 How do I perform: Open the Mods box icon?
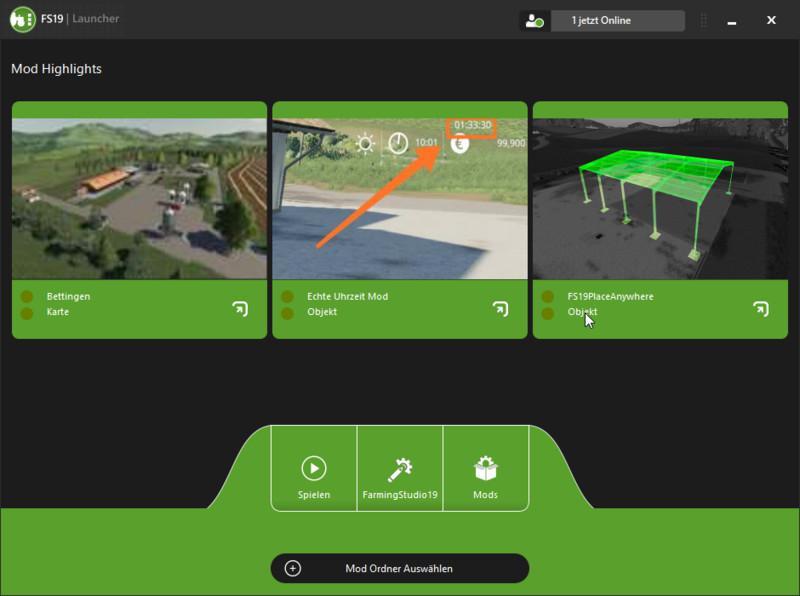pos(486,469)
